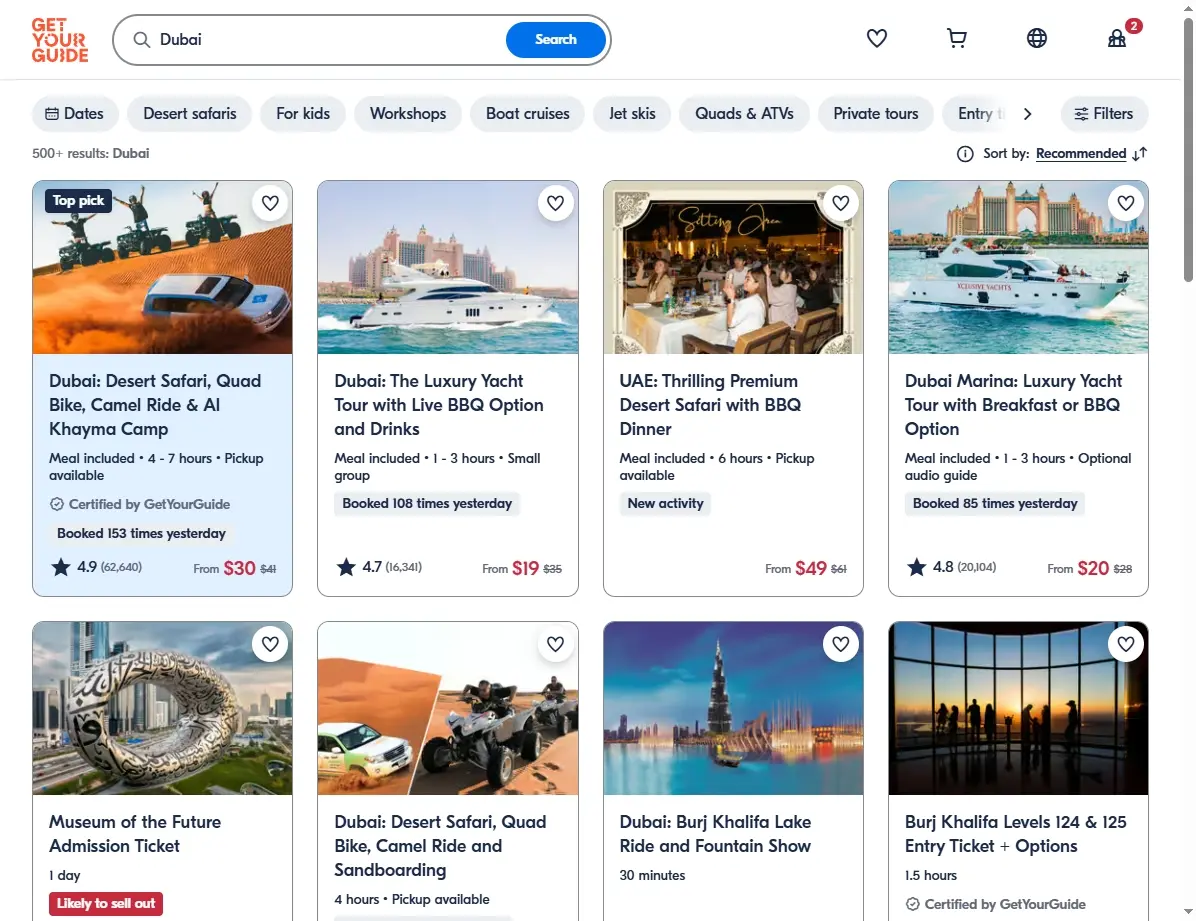Open the Museum of the Future photo
The height and width of the screenshot is (921, 1196).
(x=162, y=708)
